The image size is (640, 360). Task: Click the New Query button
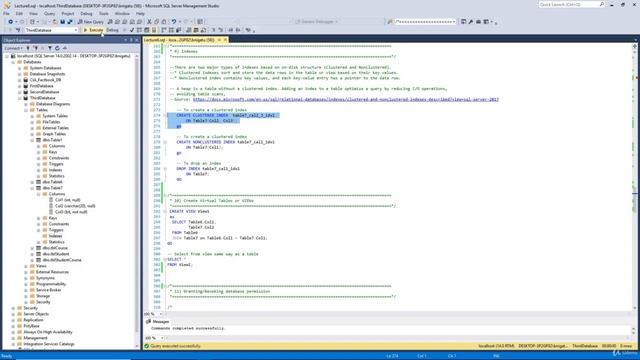[91, 22]
